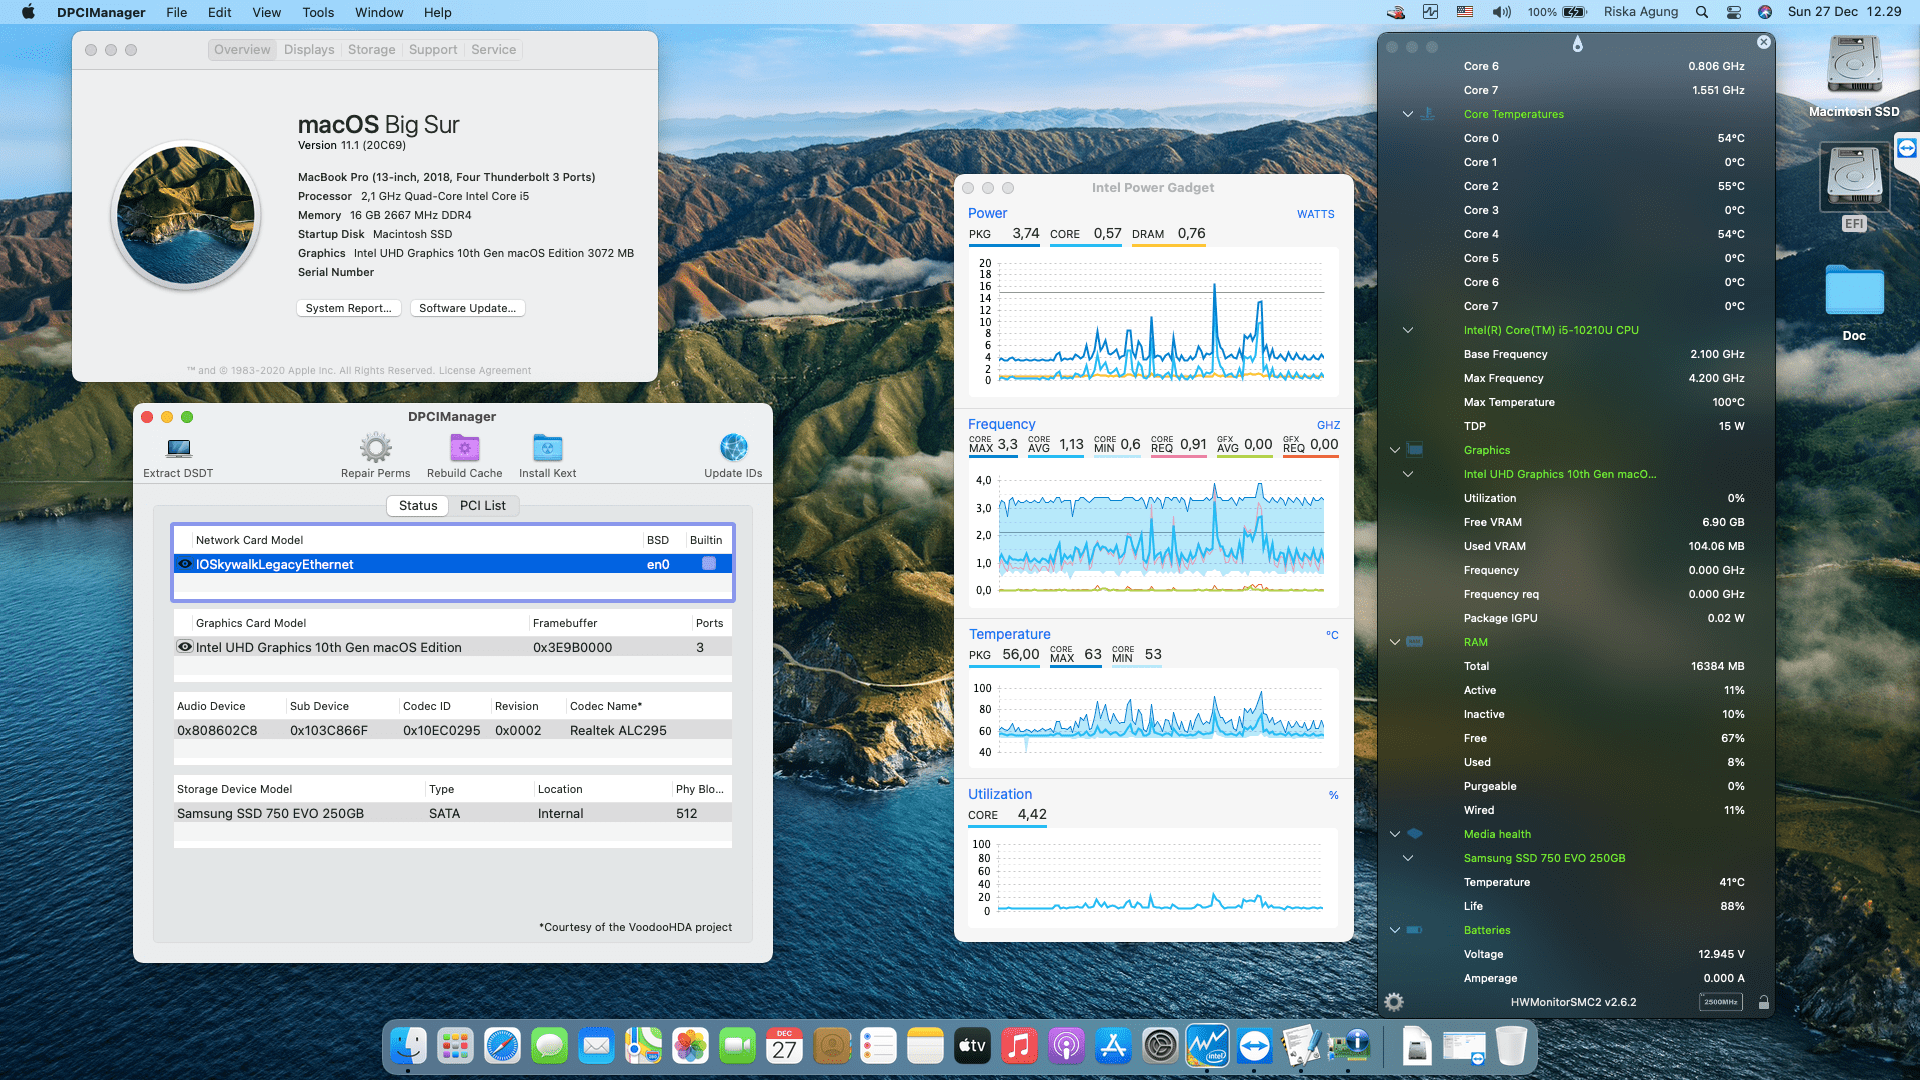The image size is (1920, 1080).
Task: Open Finder from the Dock
Action: click(408, 1046)
